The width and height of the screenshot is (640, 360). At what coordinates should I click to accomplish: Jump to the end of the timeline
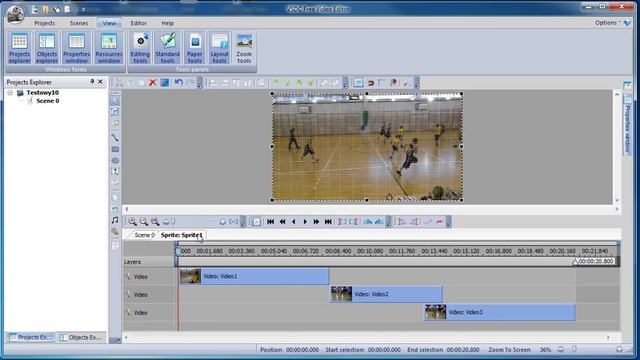(x=328, y=222)
